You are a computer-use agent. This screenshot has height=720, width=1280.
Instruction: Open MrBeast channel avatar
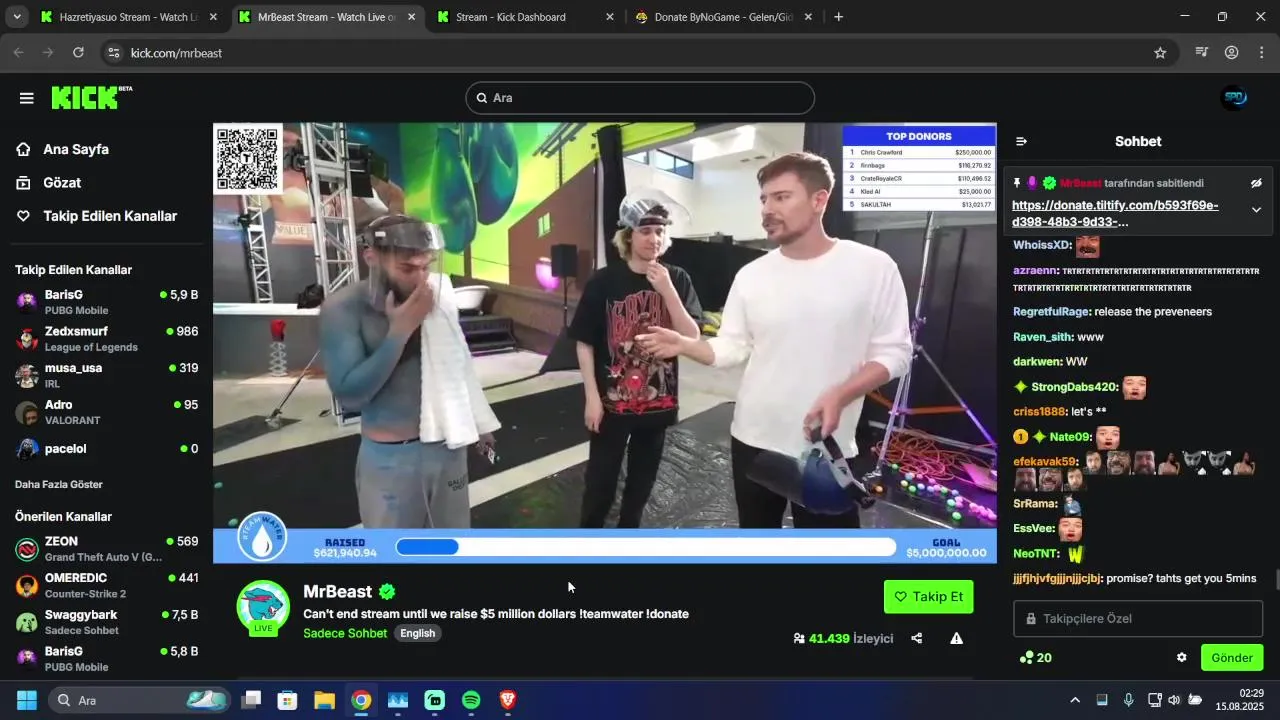click(x=264, y=606)
